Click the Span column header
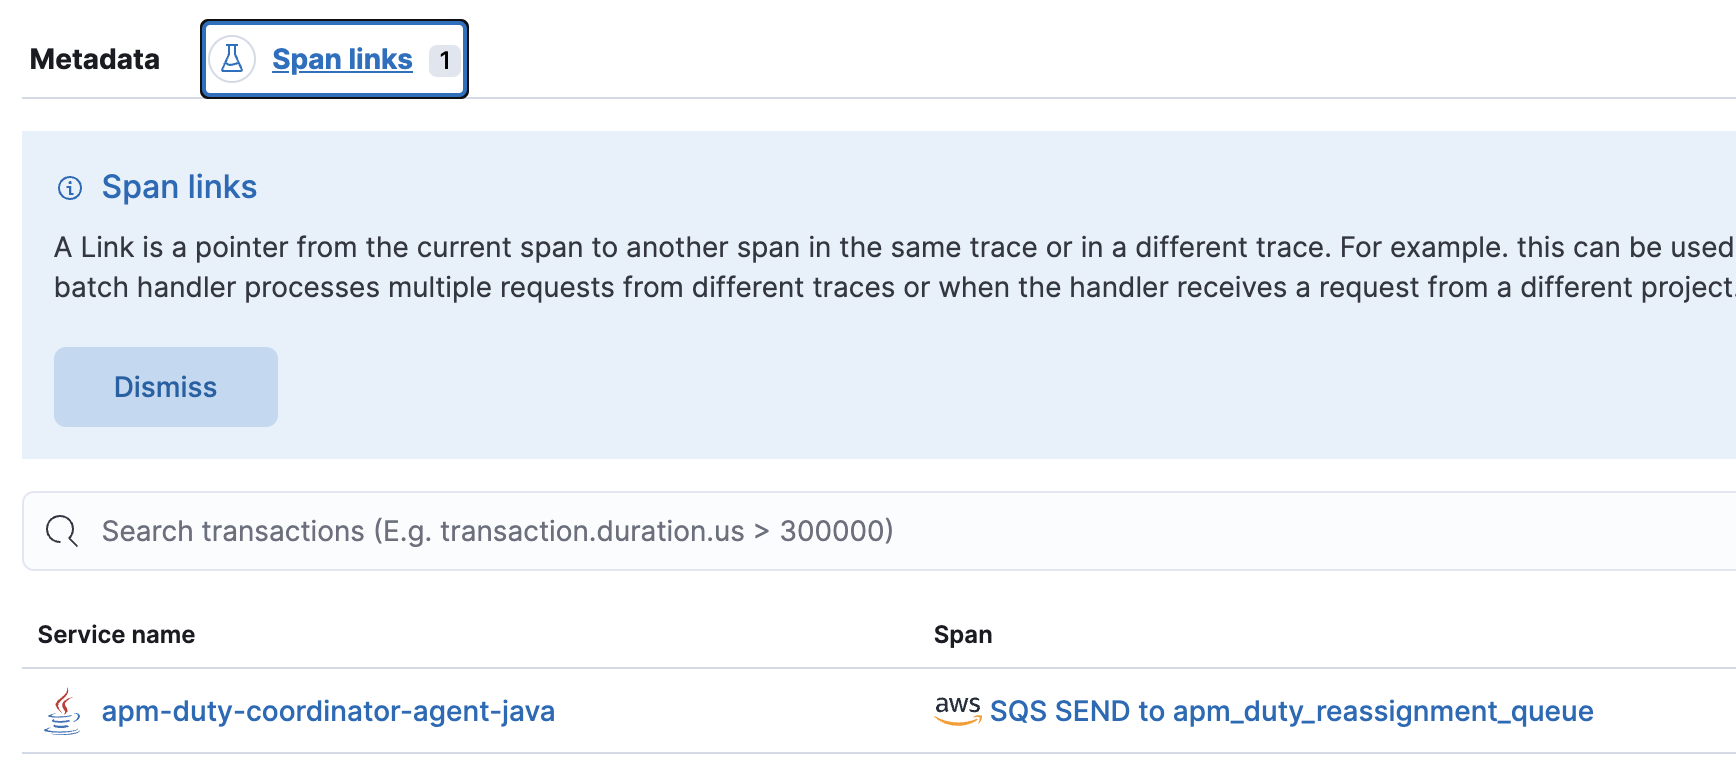This screenshot has height=776, width=1736. (x=963, y=634)
